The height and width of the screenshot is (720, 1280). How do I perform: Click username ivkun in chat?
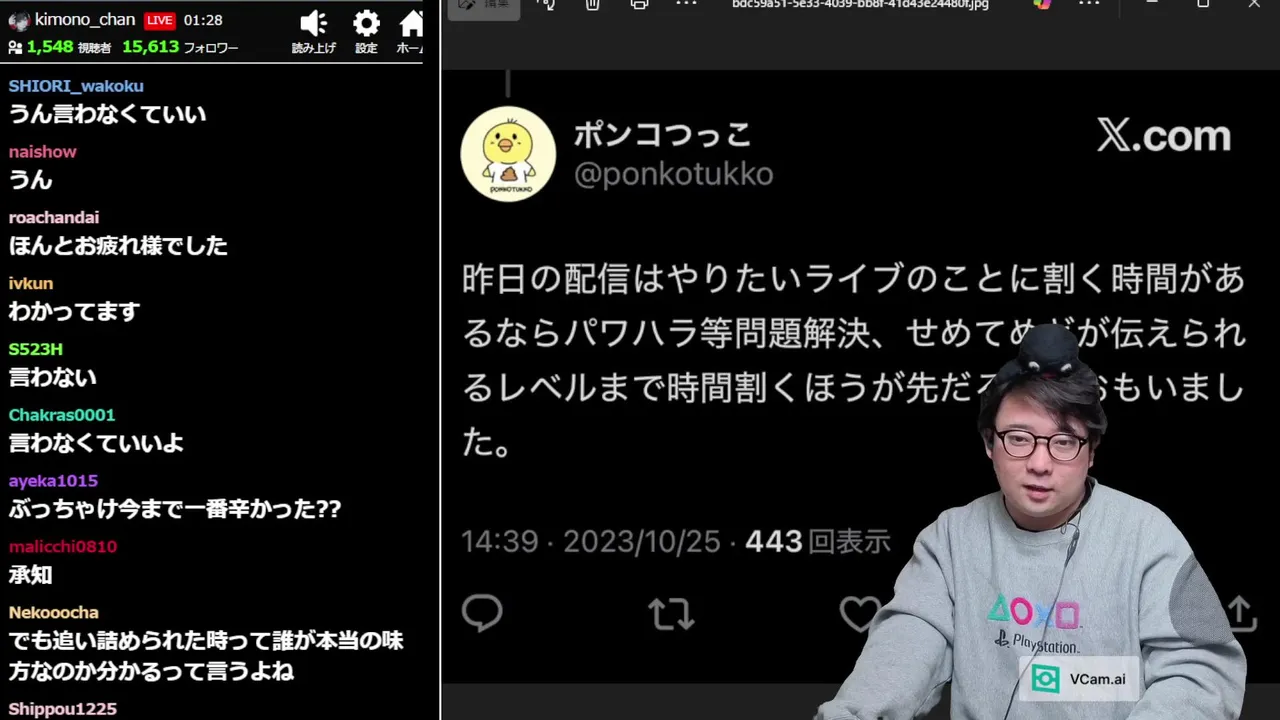(x=31, y=284)
